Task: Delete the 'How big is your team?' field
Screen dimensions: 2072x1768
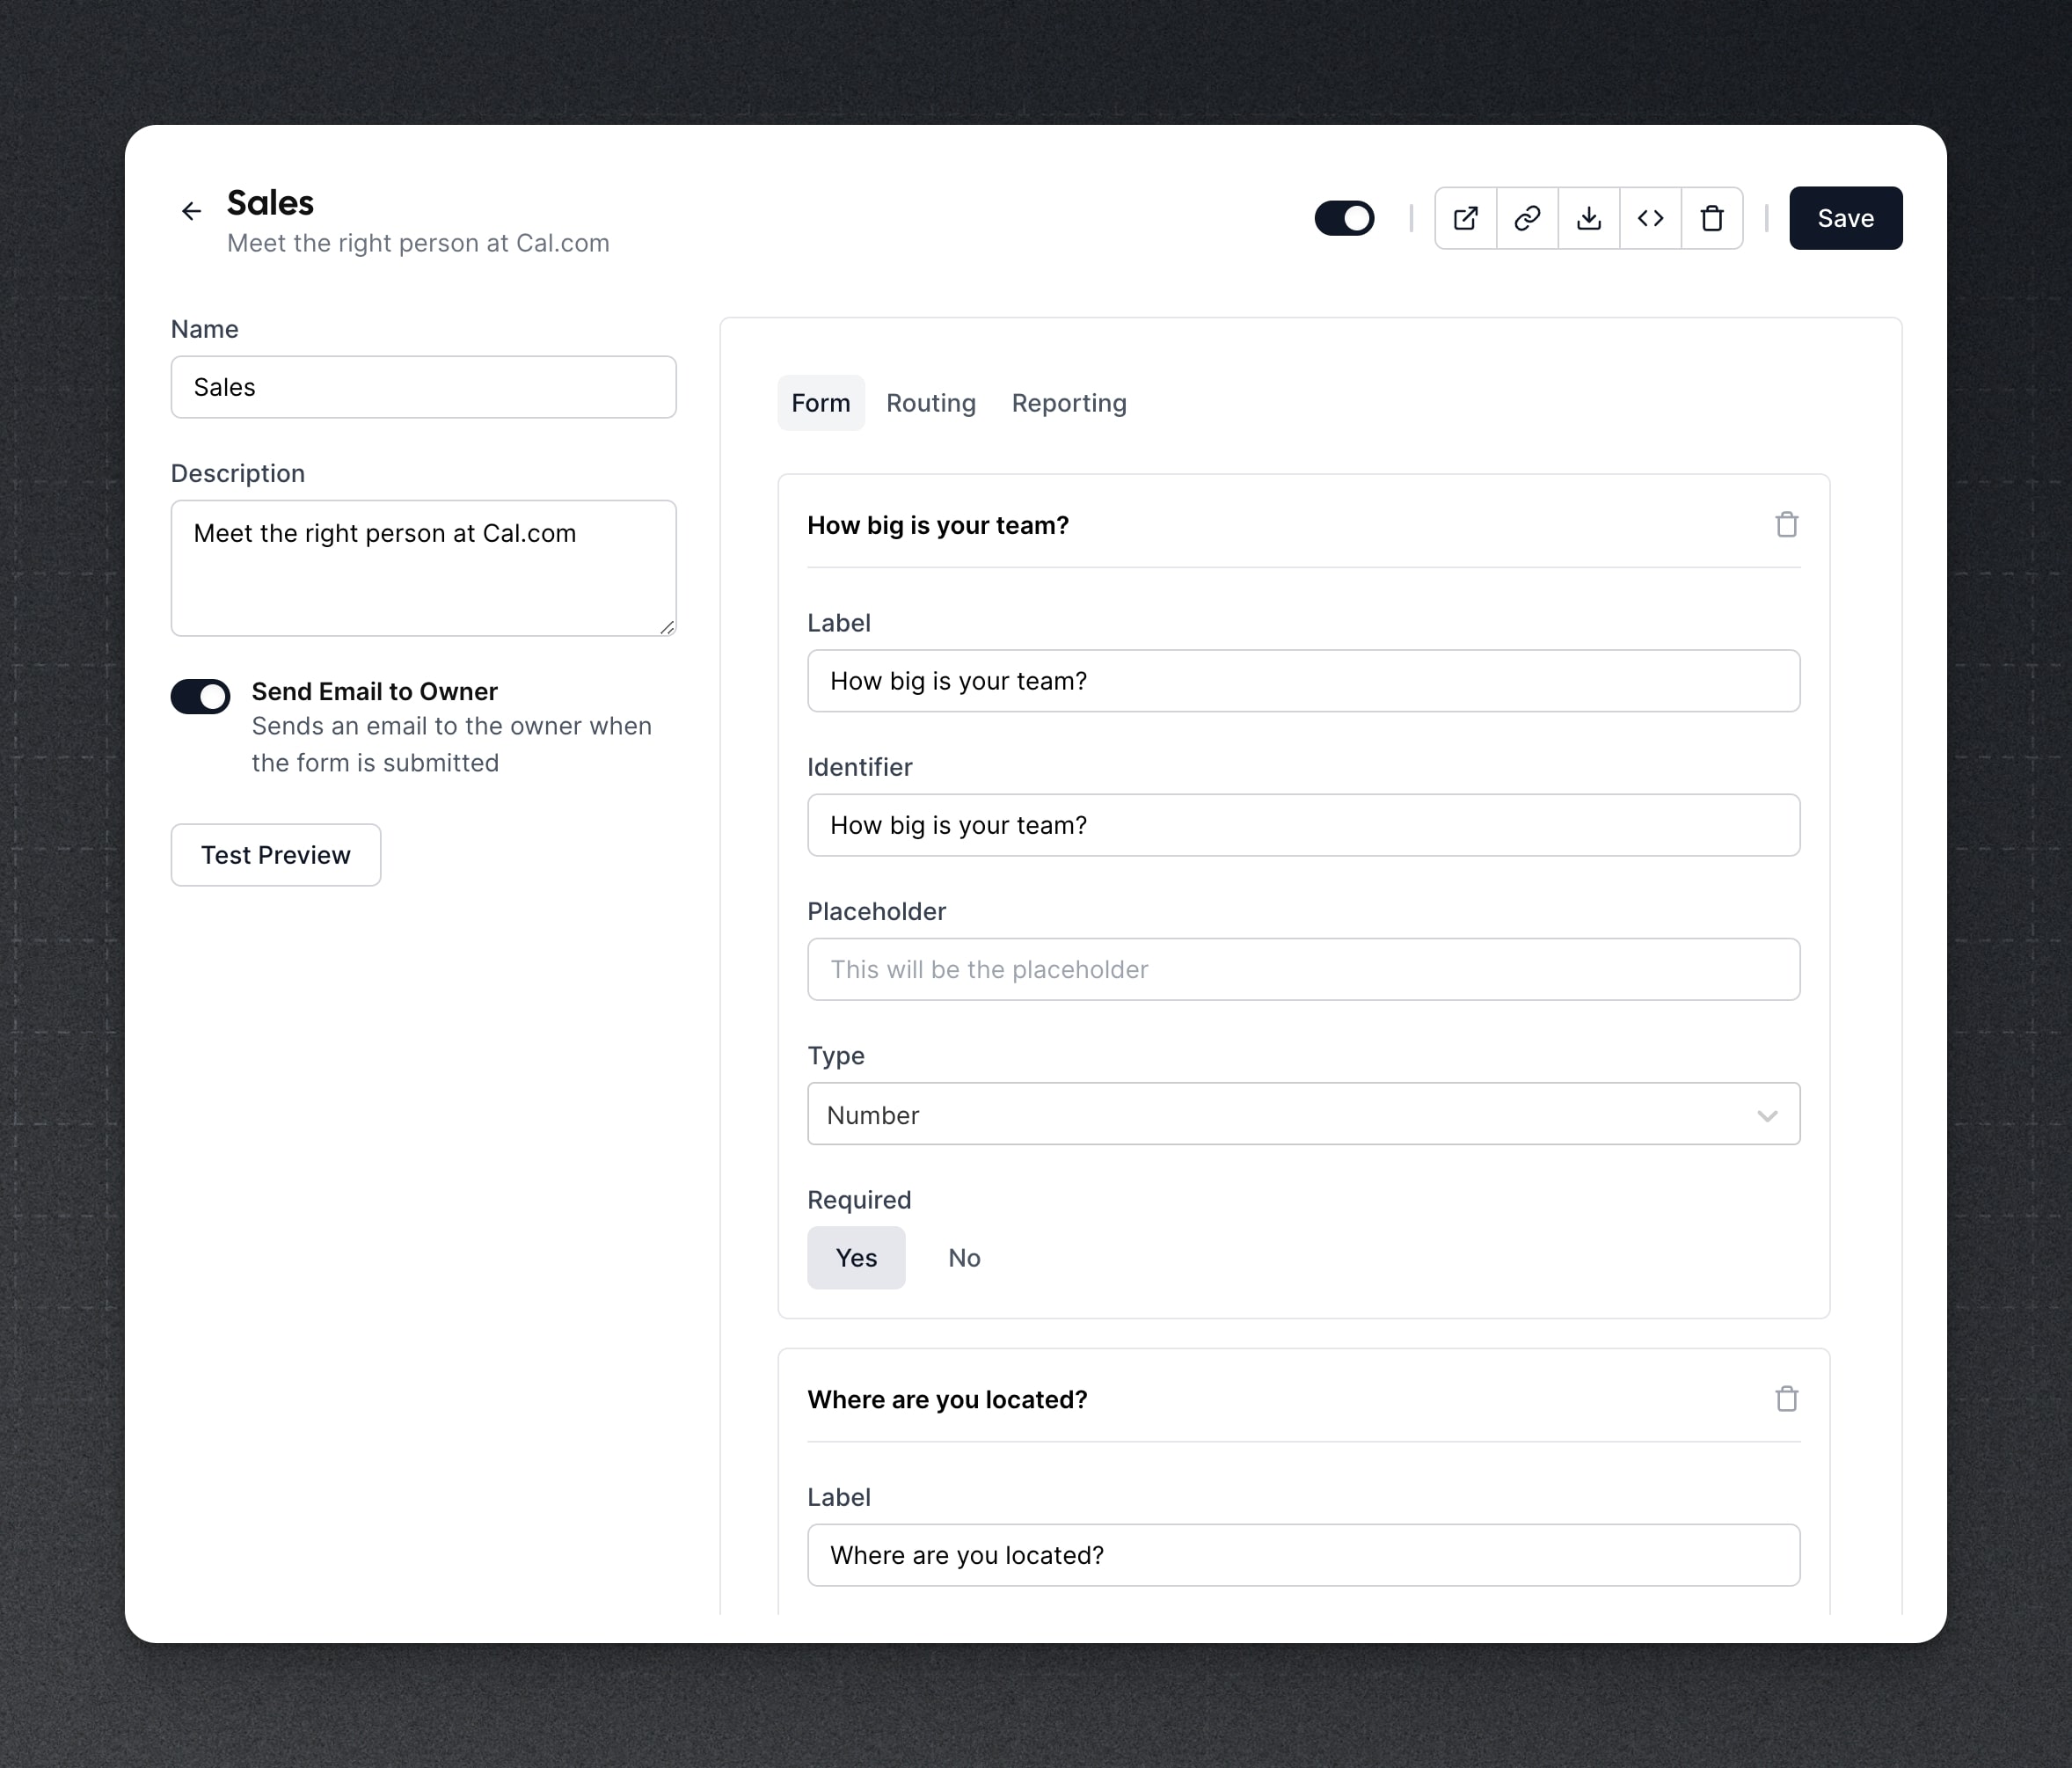Action: [x=1787, y=525]
